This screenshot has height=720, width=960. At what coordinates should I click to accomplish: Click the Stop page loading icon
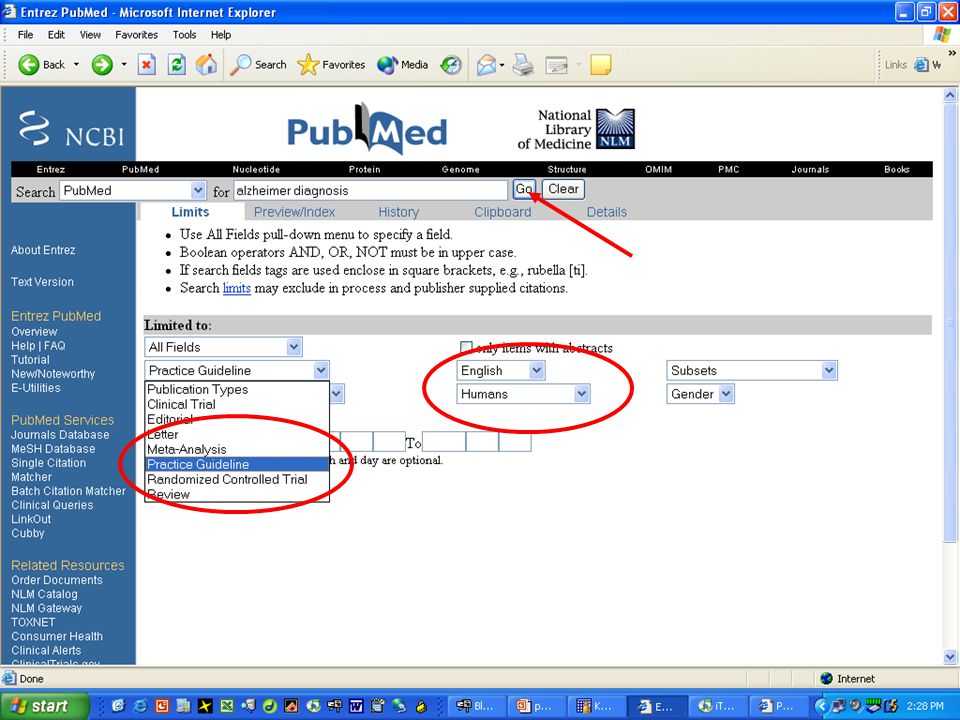146,64
